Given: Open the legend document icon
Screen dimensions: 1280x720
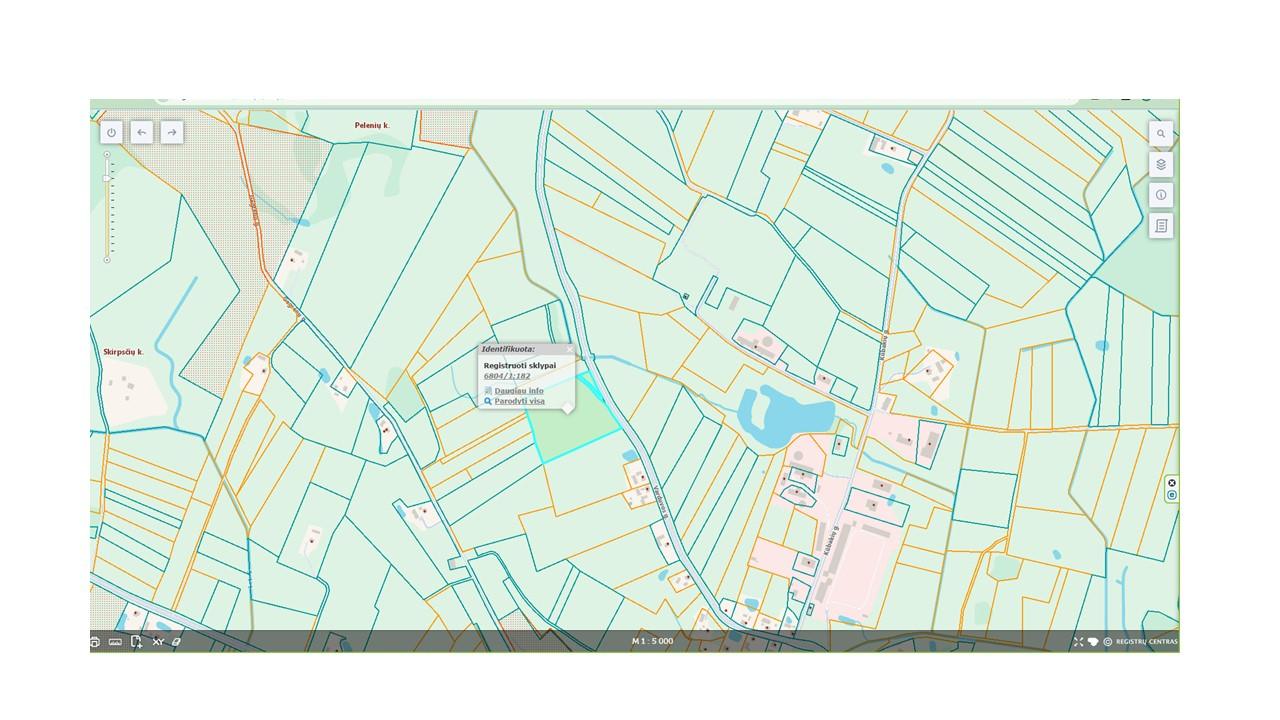Looking at the screenshot, I should (x=1161, y=226).
